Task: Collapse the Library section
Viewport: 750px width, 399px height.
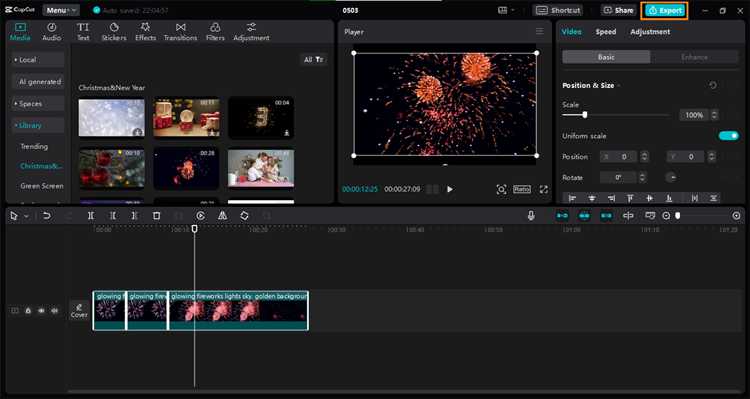Action: click(38, 125)
